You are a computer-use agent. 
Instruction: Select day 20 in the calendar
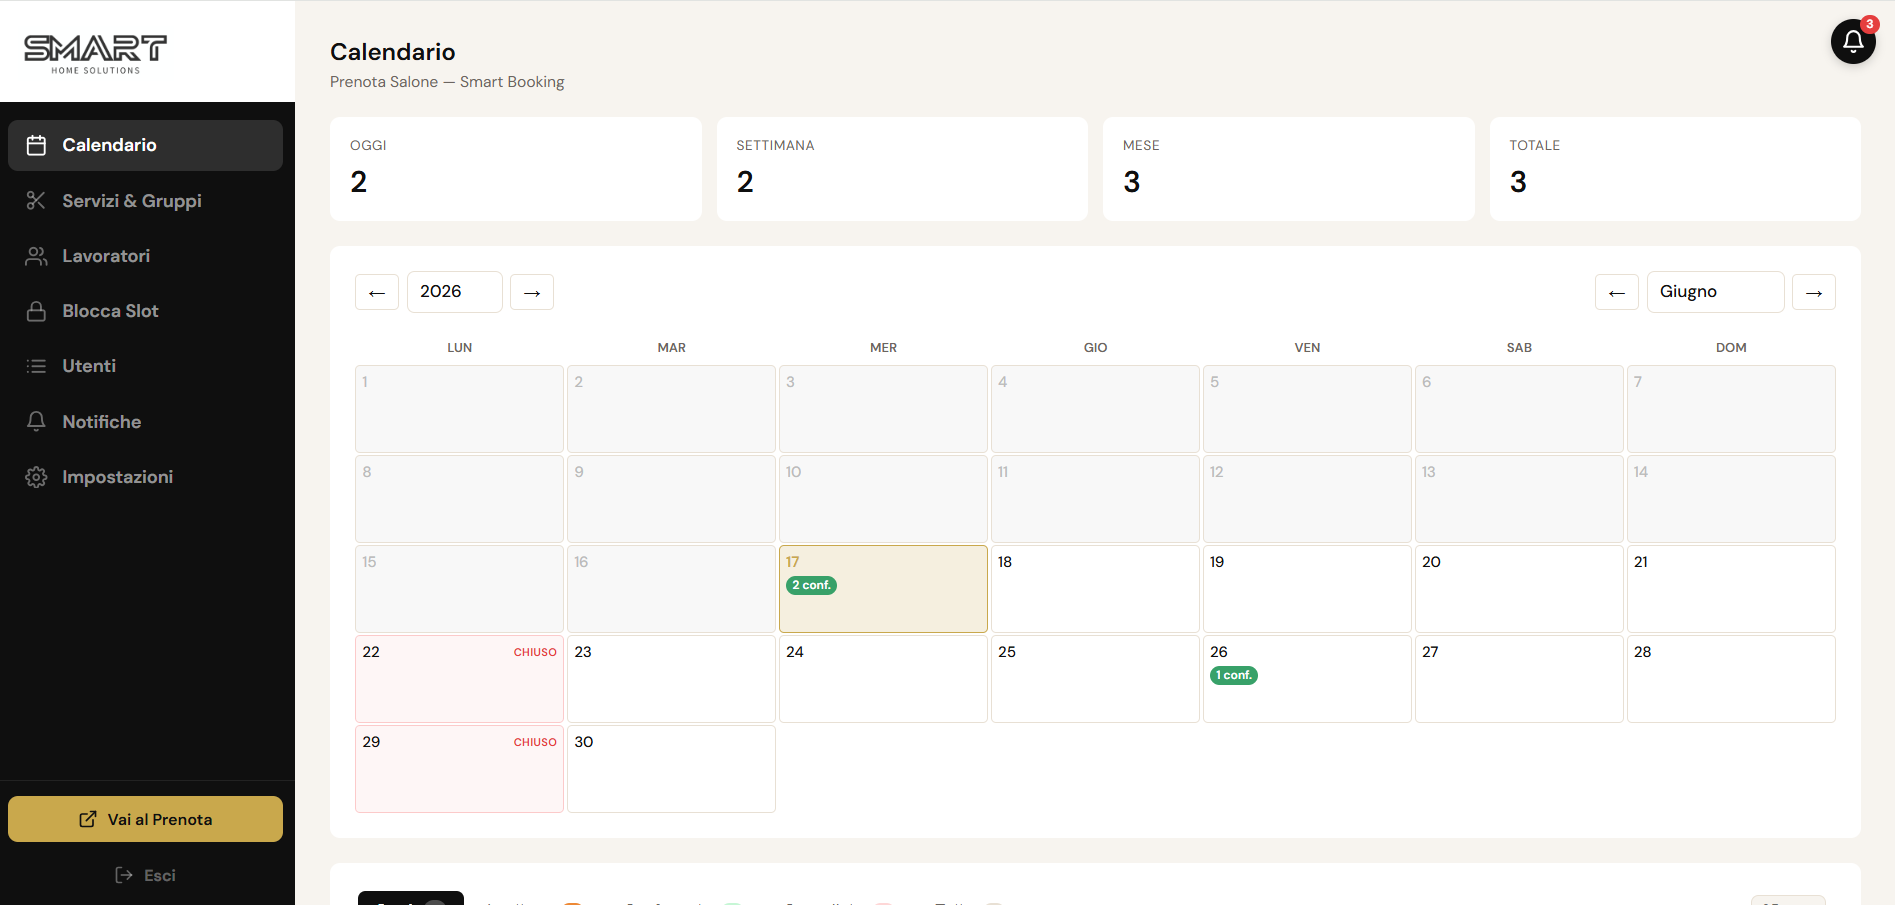point(1519,589)
